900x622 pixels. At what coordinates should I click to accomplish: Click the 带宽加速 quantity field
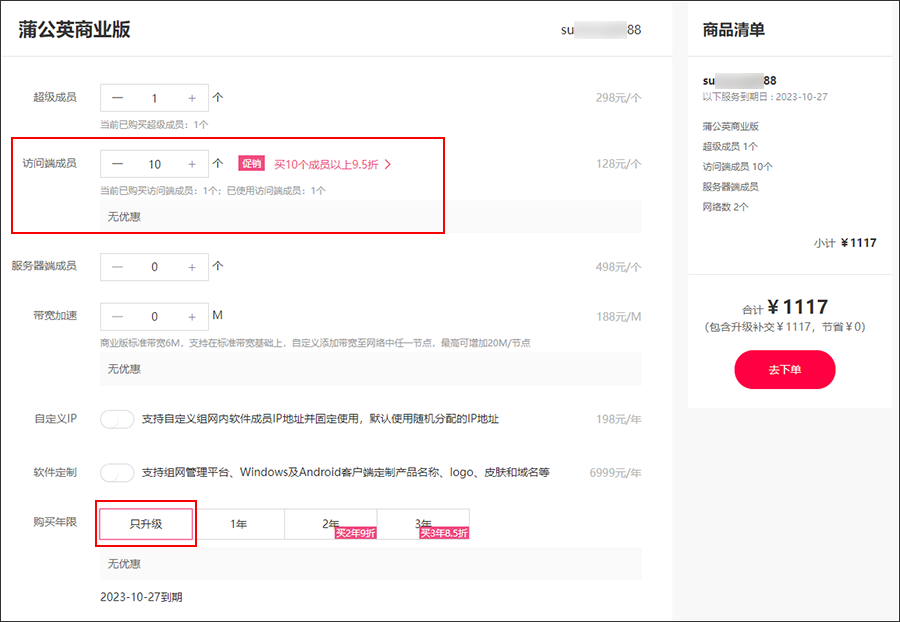[x=154, y=317]
